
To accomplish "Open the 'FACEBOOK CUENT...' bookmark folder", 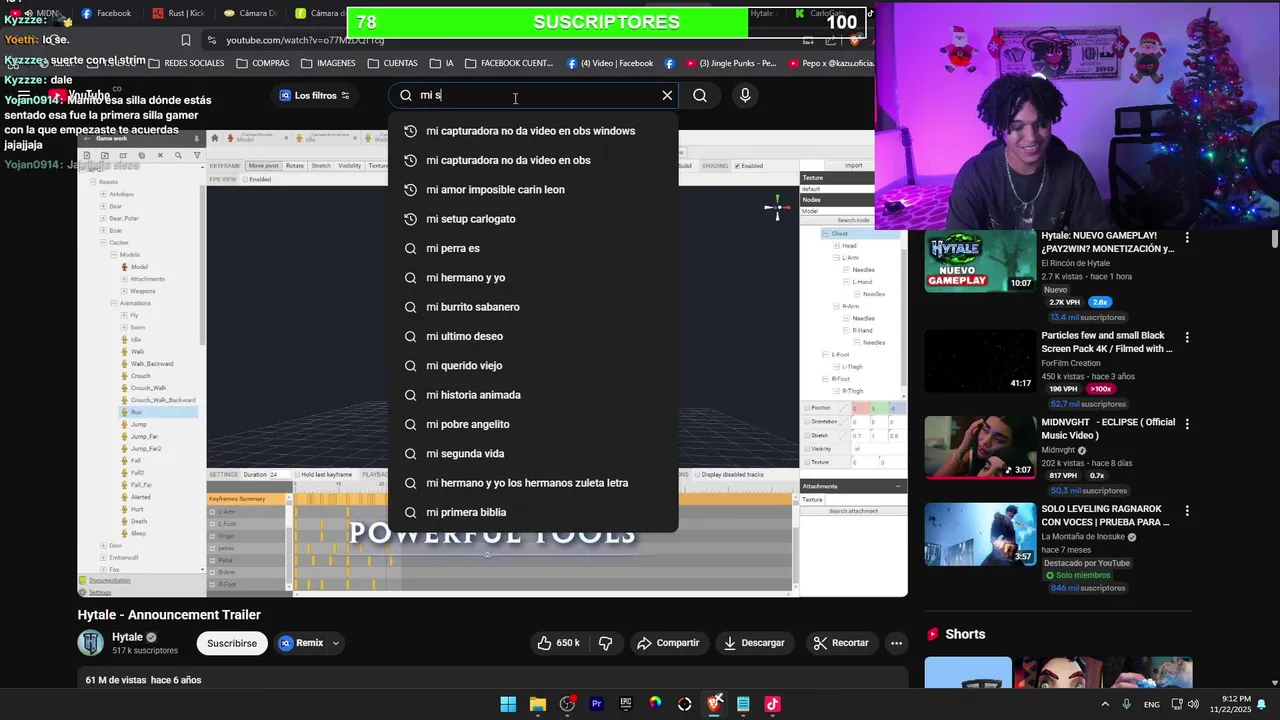I will (x=509, y=63).
